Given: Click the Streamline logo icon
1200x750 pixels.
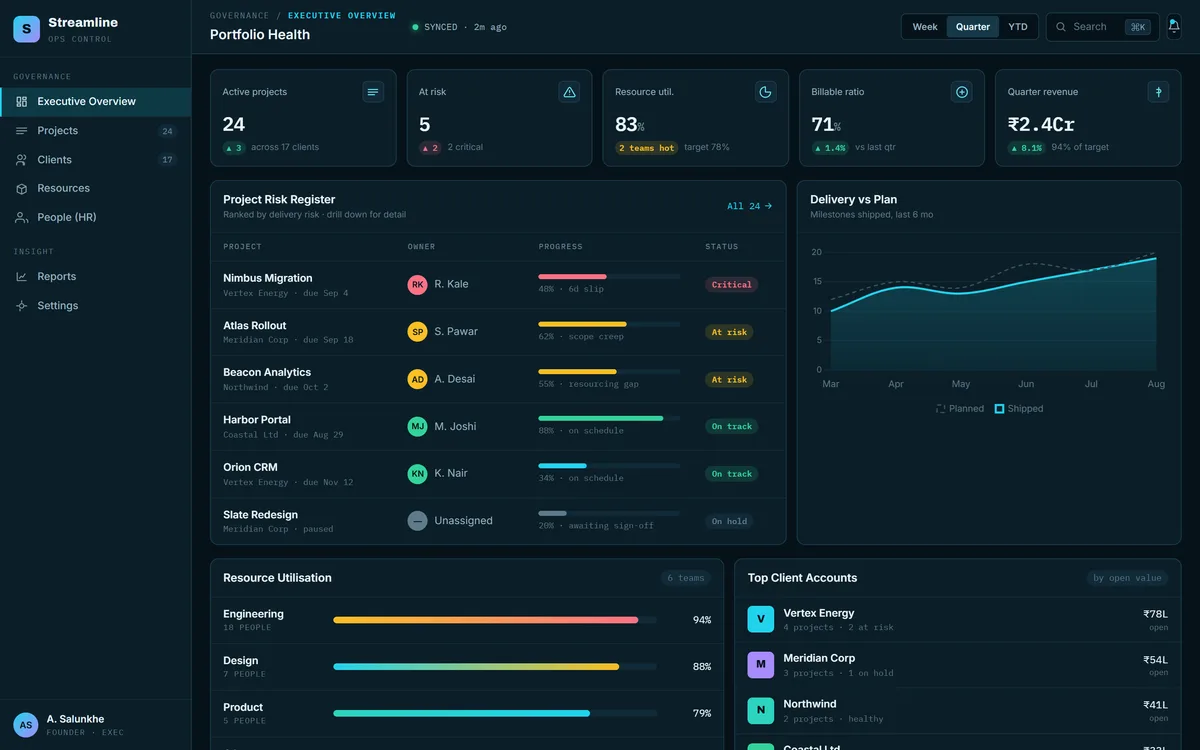Looking at the screenshot, I should pos(27,29).
